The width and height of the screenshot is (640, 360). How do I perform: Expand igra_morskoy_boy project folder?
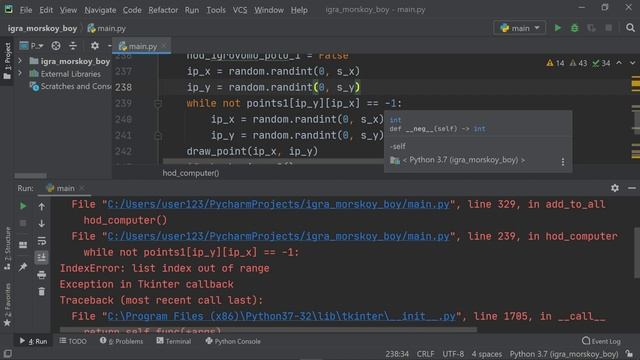coord(20,61)
